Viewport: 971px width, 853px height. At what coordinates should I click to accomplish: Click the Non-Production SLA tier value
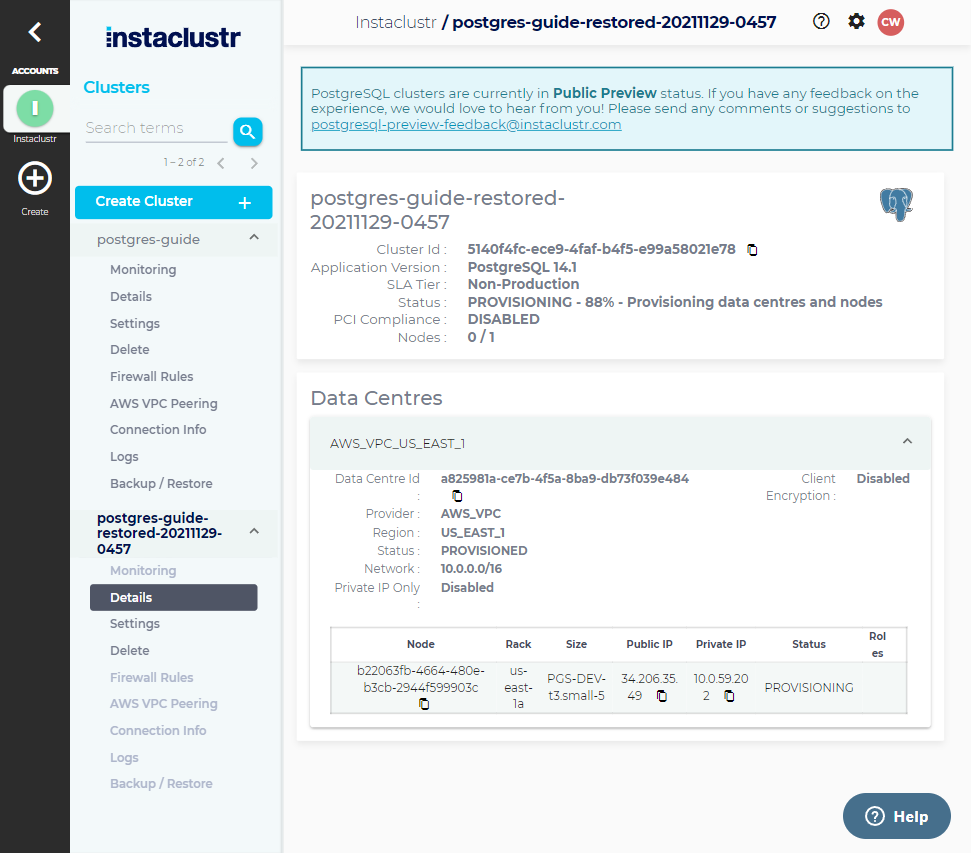(x=523, y=284)
